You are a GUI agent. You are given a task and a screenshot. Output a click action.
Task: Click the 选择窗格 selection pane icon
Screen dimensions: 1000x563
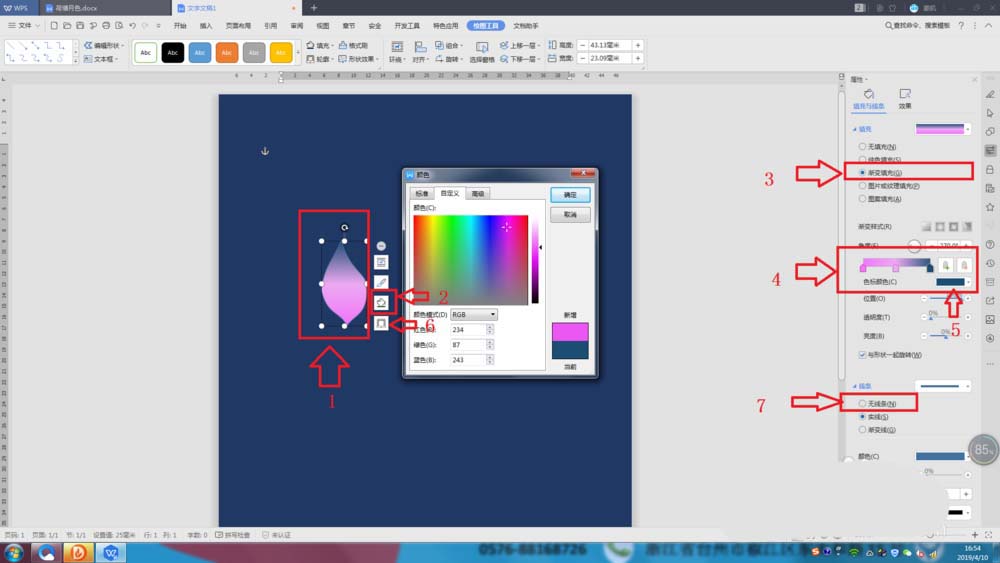[482, 47]
